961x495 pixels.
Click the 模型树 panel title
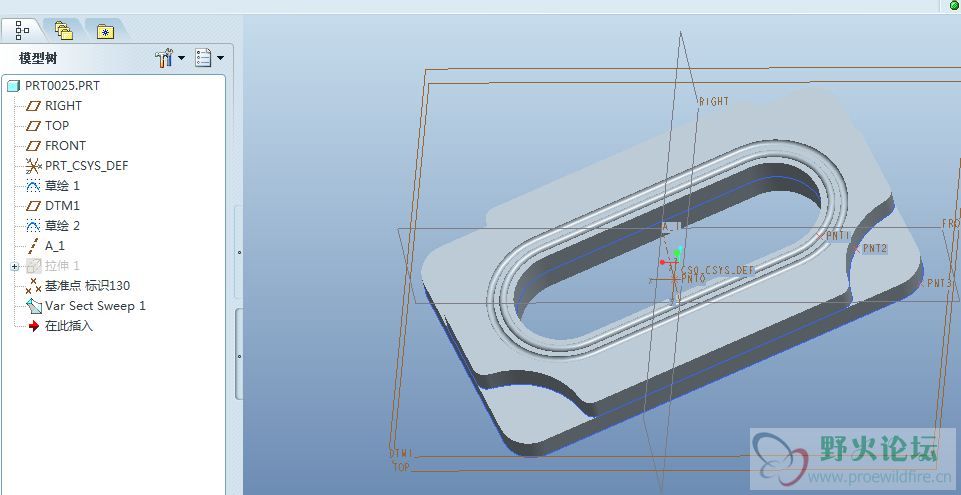click(x=38, y=59)
